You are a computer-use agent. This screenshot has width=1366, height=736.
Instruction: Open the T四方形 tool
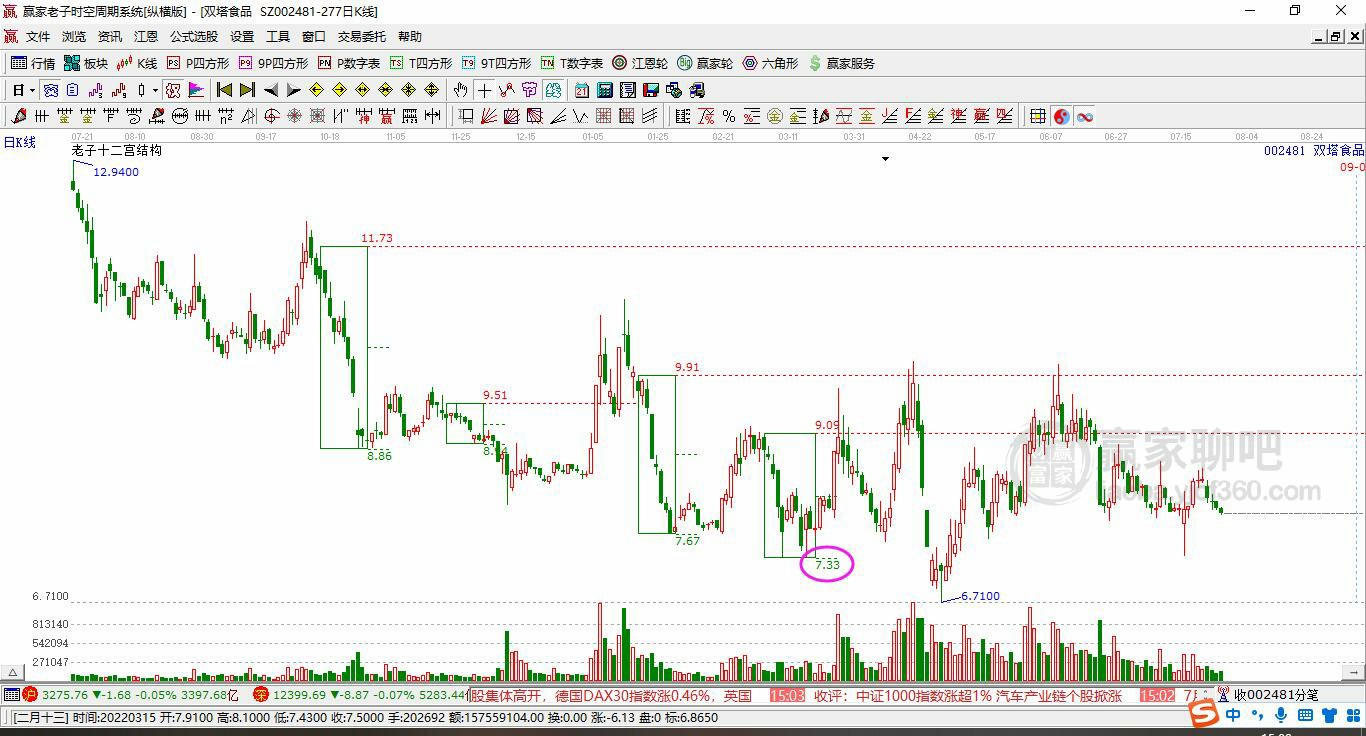pyautogui.click(x=420, y=63)
